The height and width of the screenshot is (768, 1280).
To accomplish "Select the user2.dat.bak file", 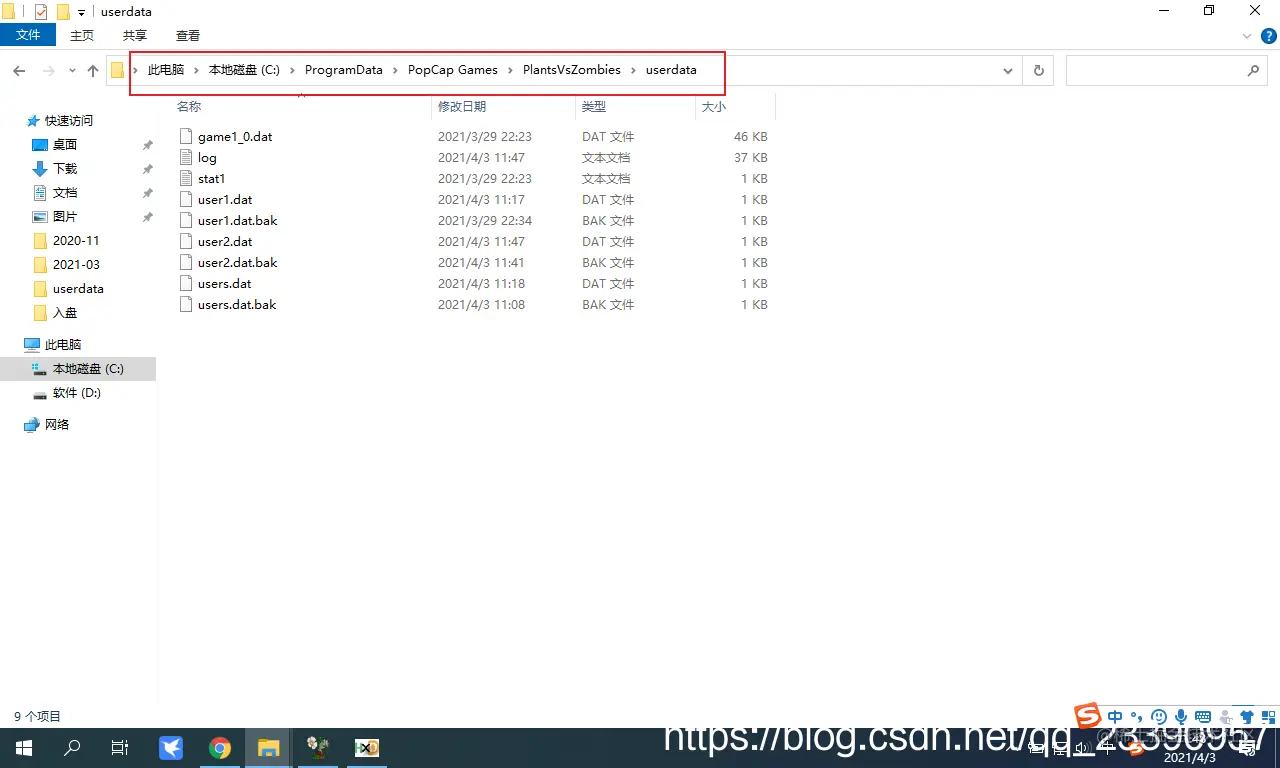I will (x=237, y=262).
